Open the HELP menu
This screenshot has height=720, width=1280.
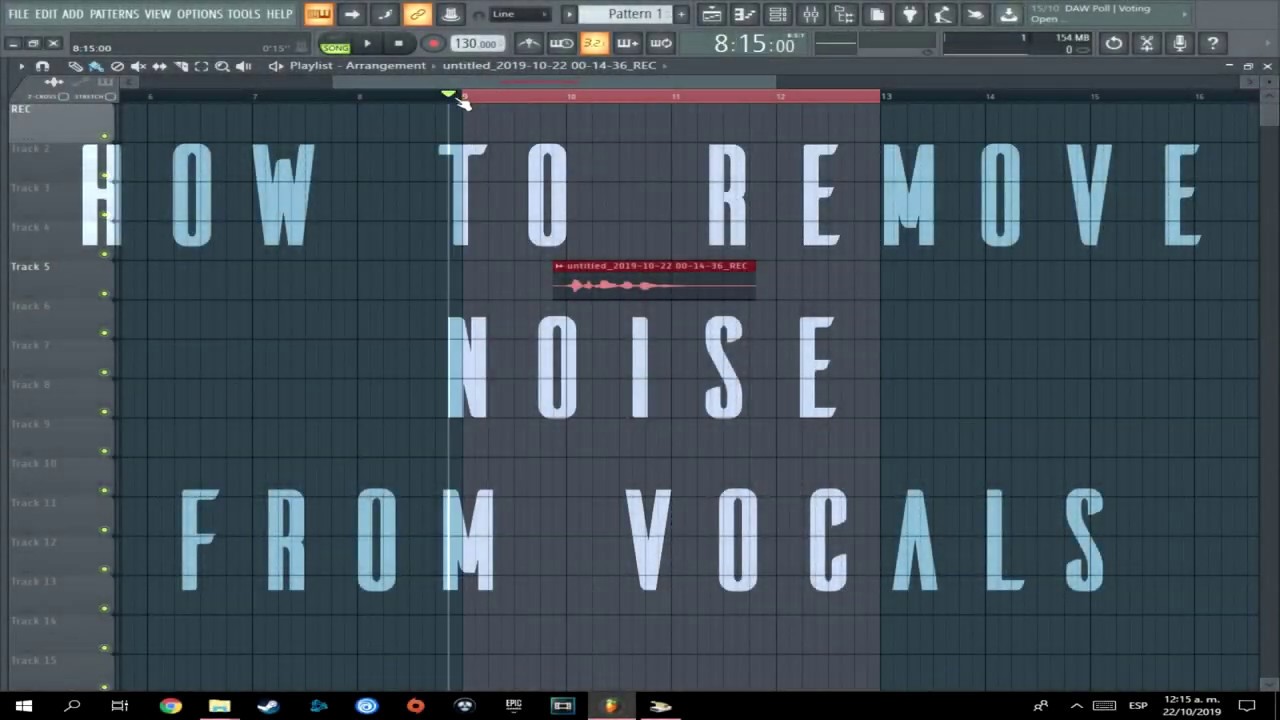279,14
